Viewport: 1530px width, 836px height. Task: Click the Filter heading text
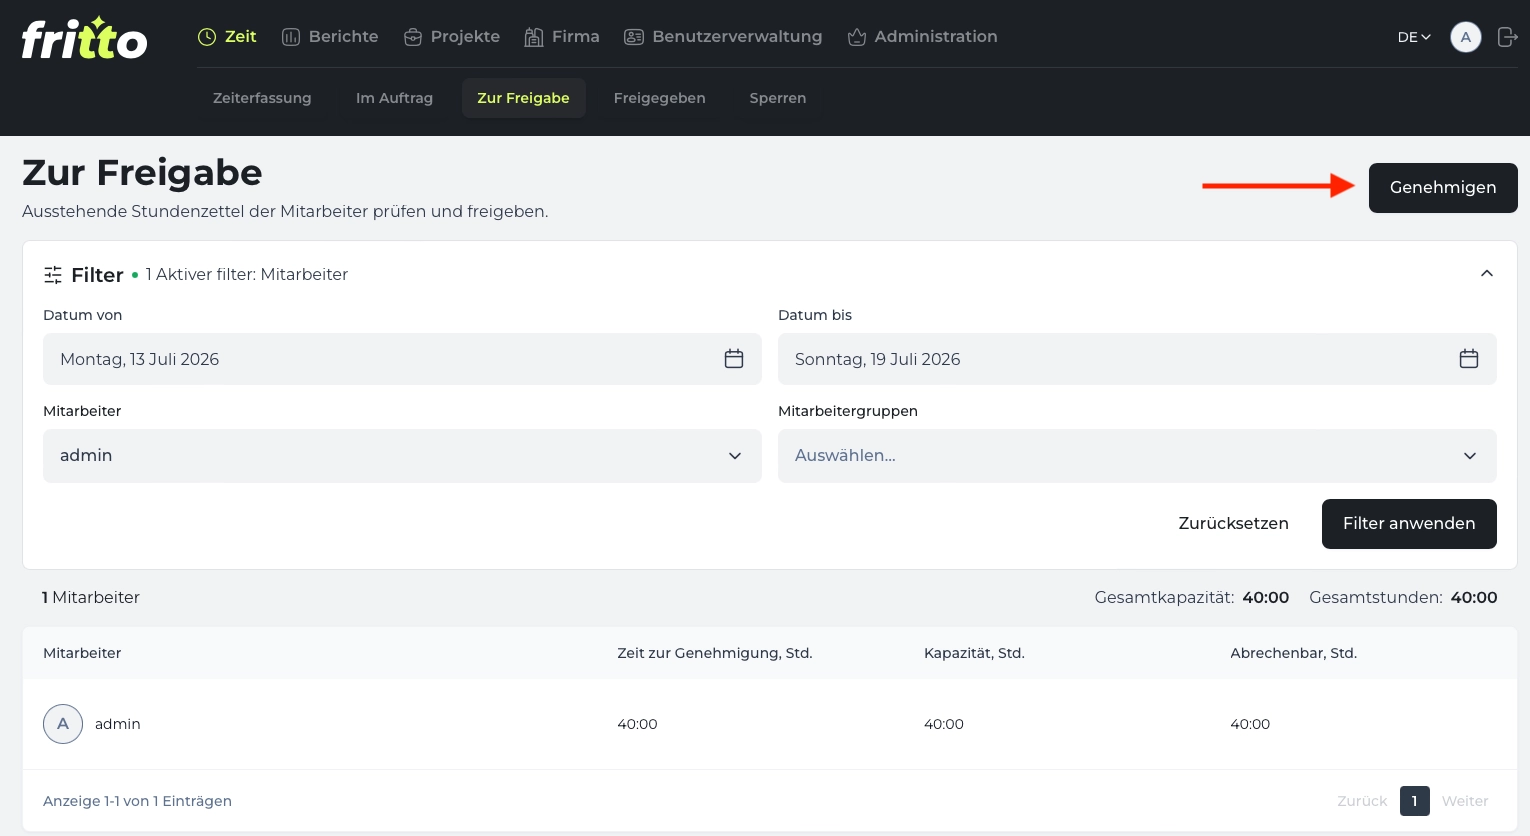[98, 275]
